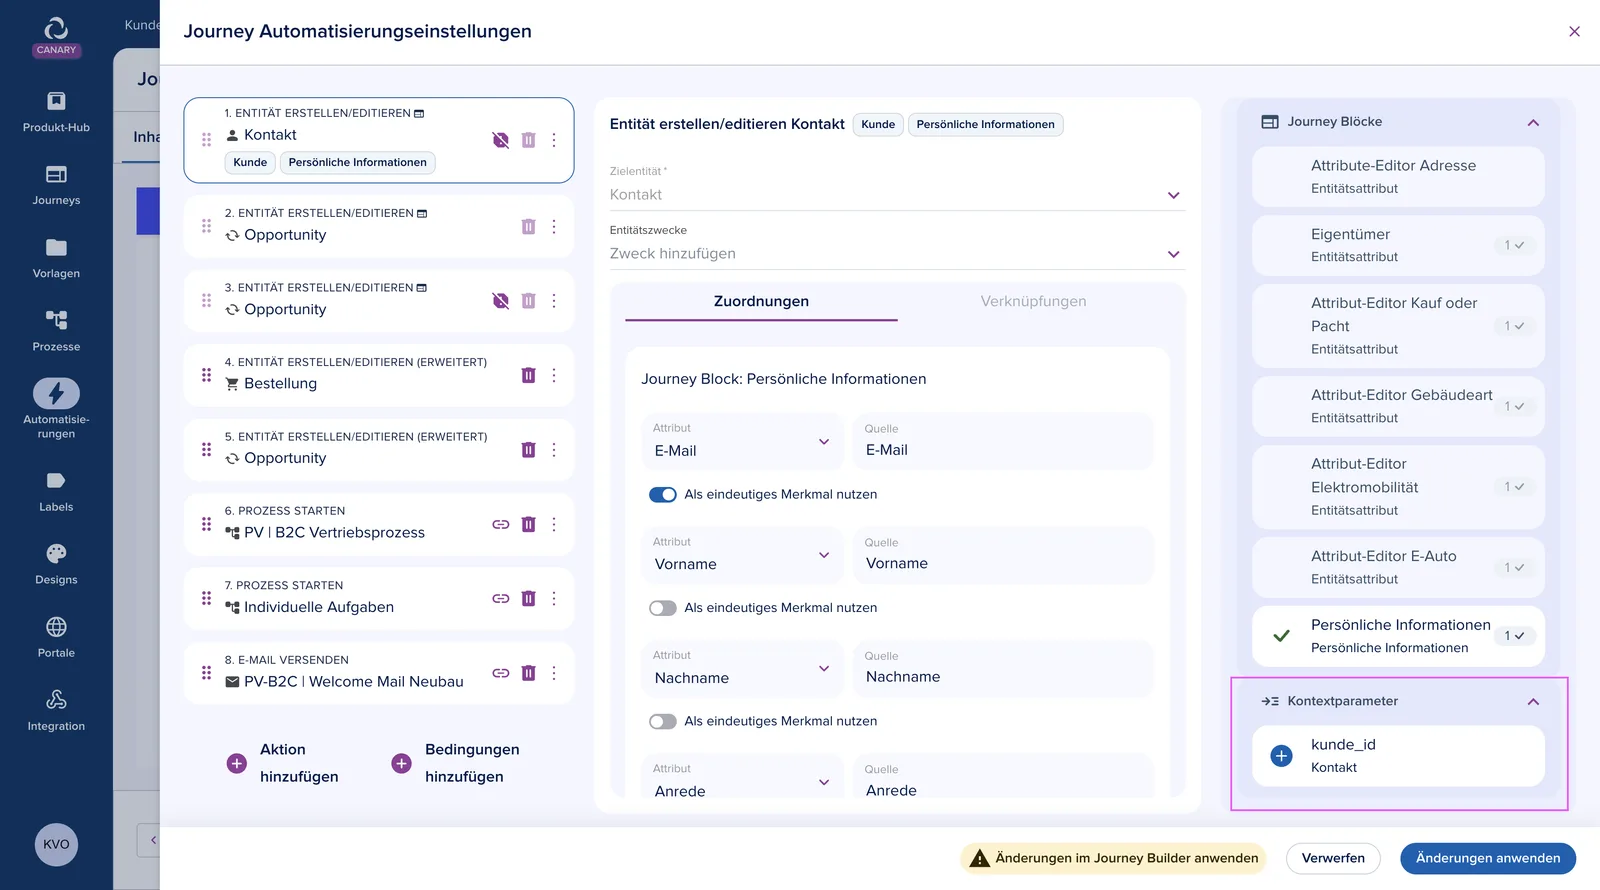Viewport: 1600px width, 890px height.
Task: Switch to the Zuordnungen tab
Action: 761,301
